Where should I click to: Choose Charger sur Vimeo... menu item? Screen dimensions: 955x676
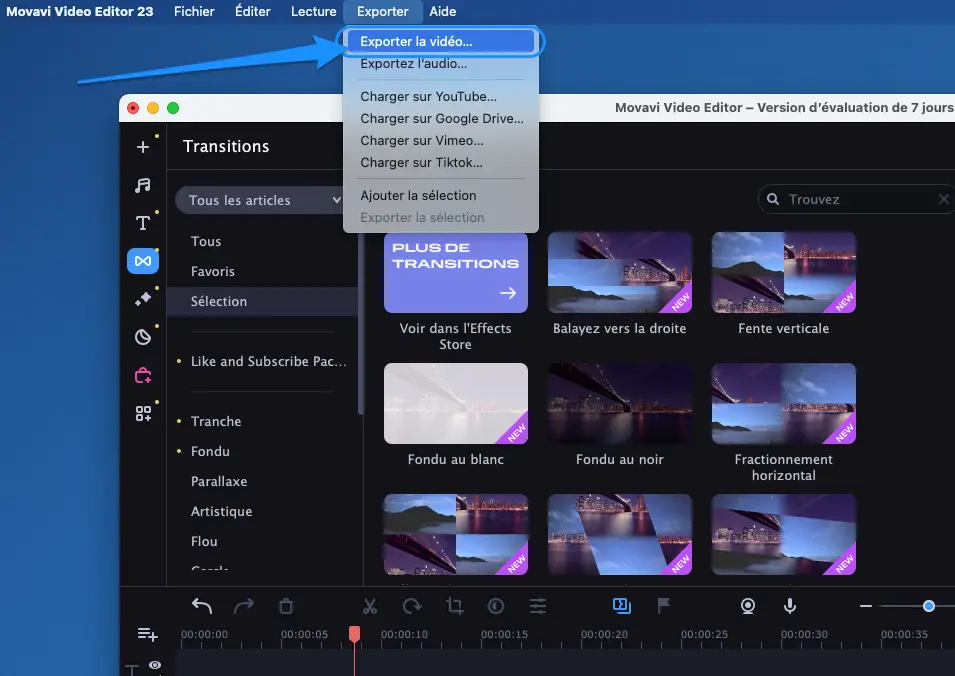(x=441, y=140)
